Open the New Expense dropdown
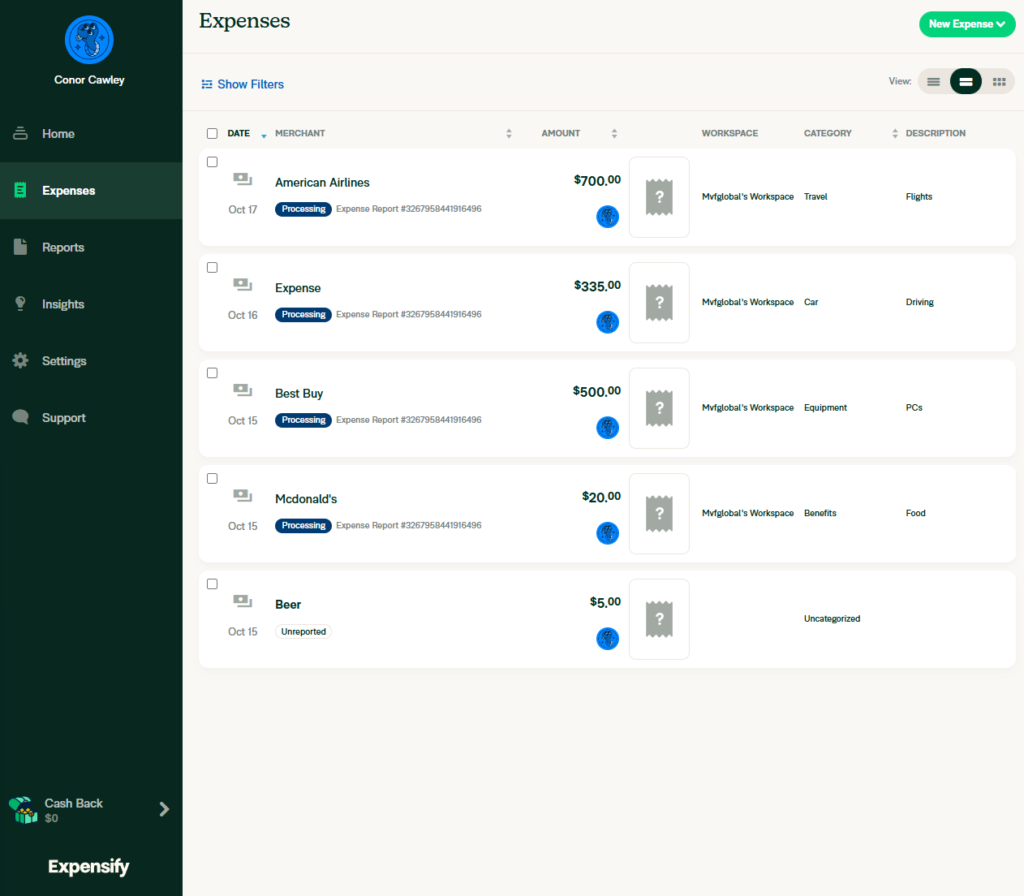This screenshot has height=896, width=1024. (966, 23)
